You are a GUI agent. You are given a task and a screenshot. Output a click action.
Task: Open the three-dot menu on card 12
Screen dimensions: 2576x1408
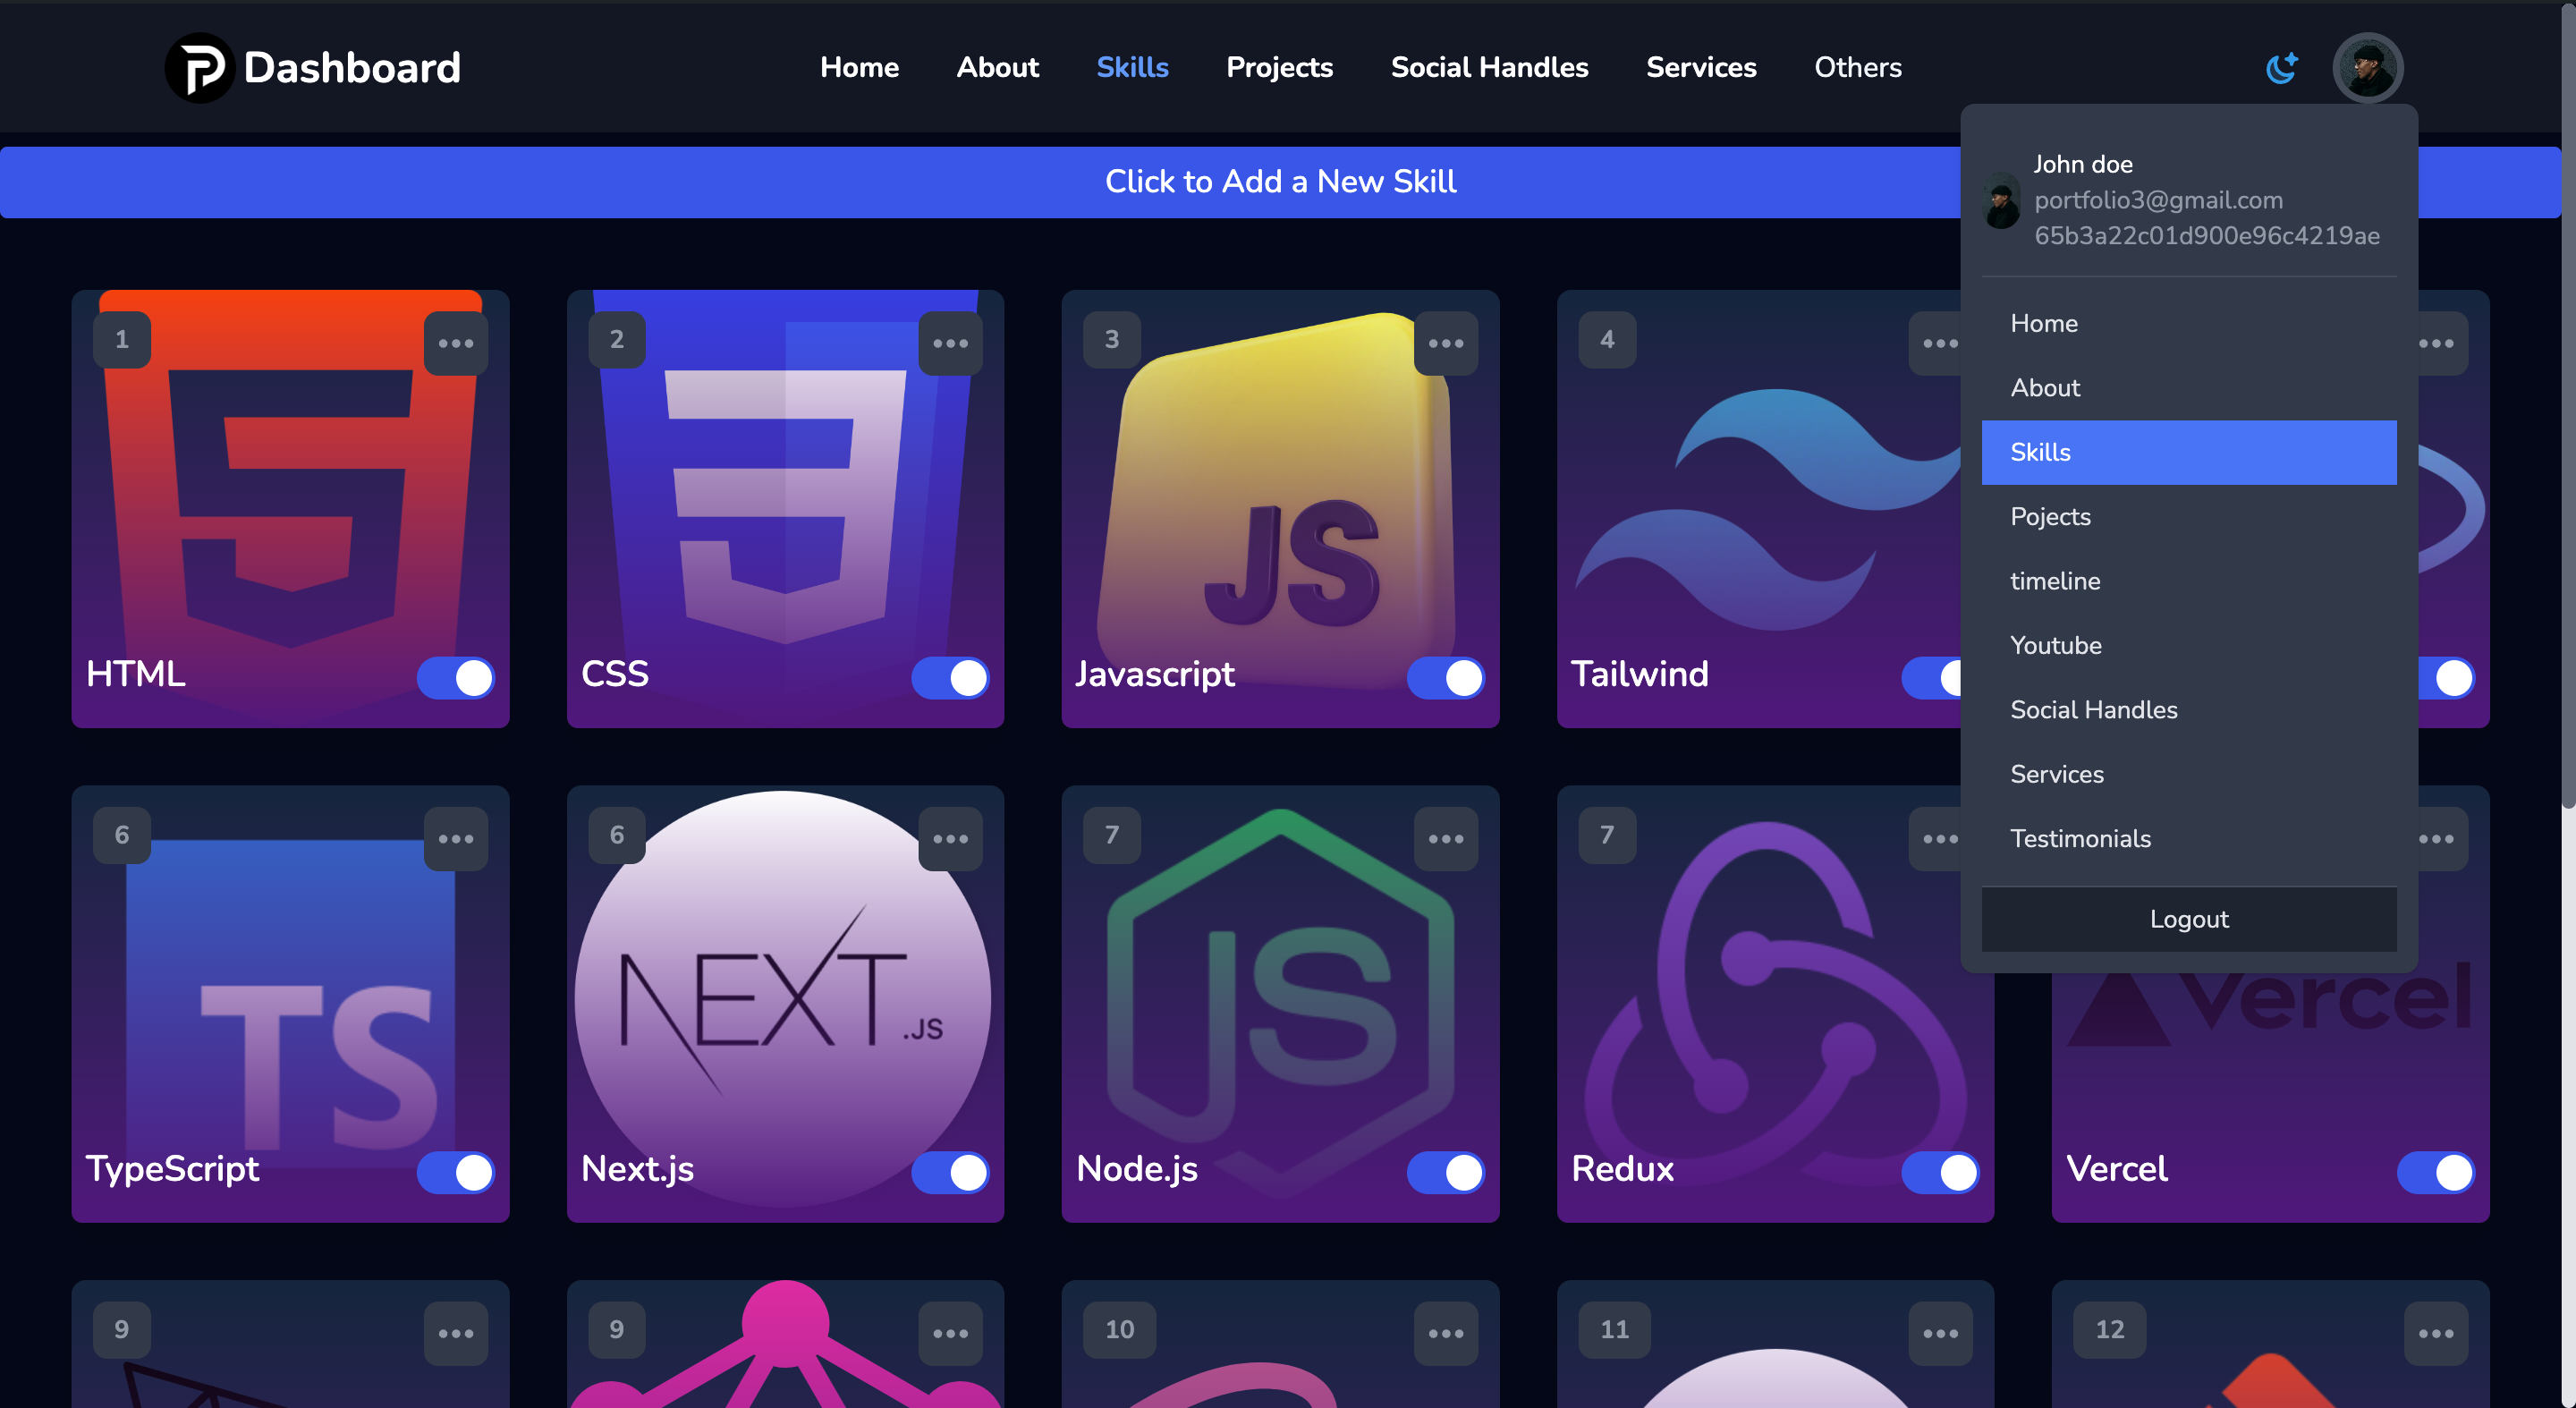point(2435,1333)
